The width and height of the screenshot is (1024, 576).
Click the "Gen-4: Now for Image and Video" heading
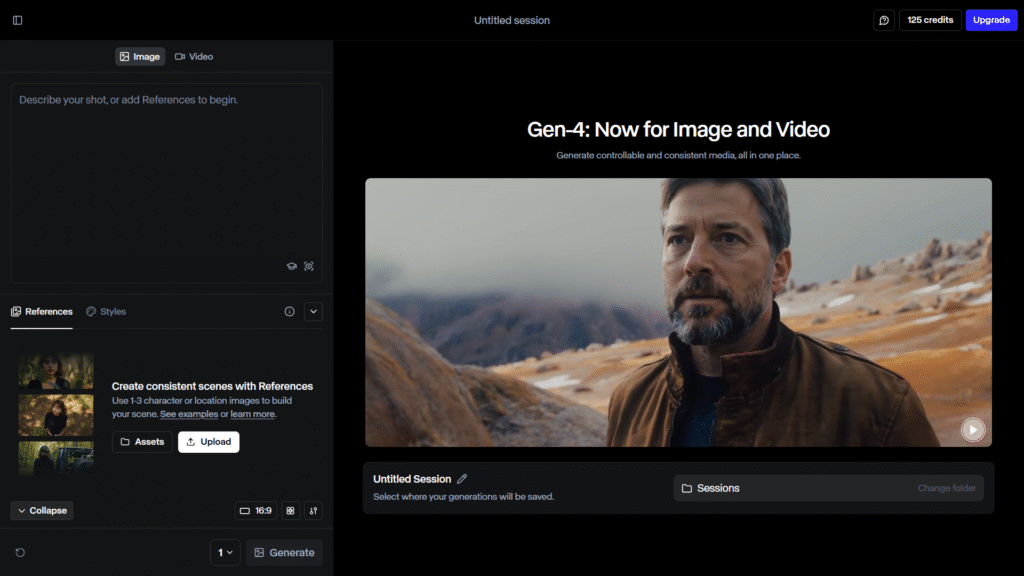678,129
